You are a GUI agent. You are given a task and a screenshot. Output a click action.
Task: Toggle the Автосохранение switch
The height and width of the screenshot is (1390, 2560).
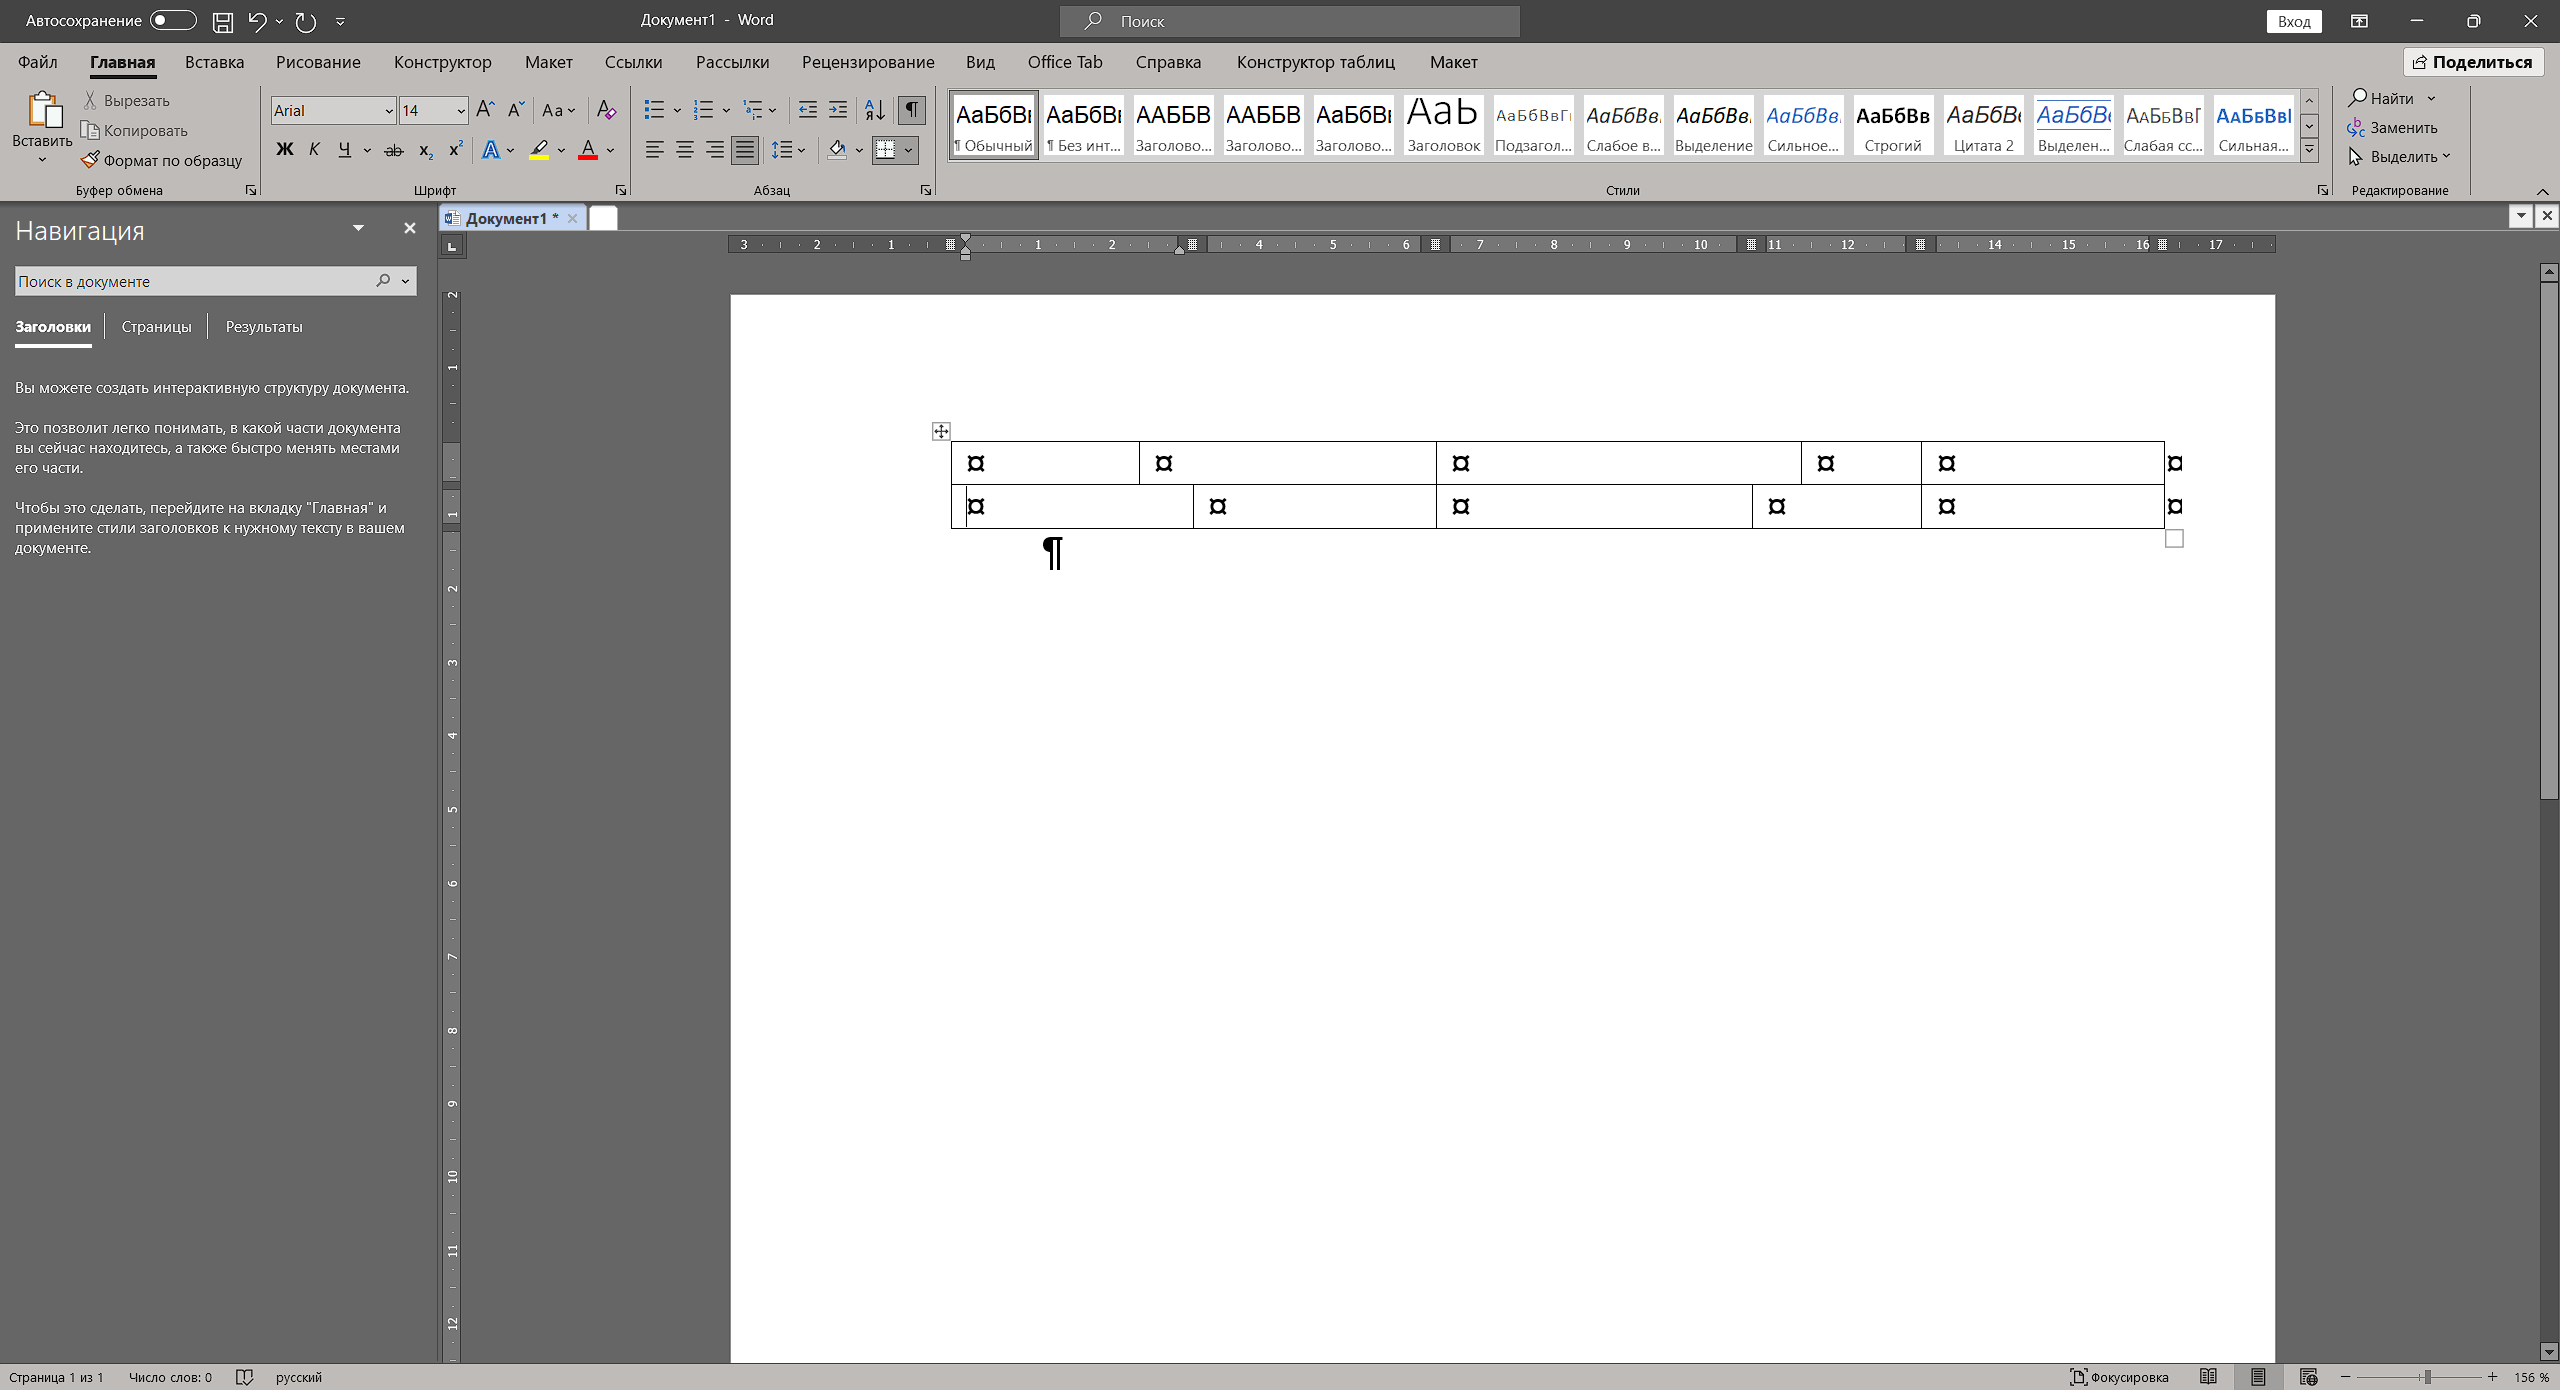coord(172,21)
